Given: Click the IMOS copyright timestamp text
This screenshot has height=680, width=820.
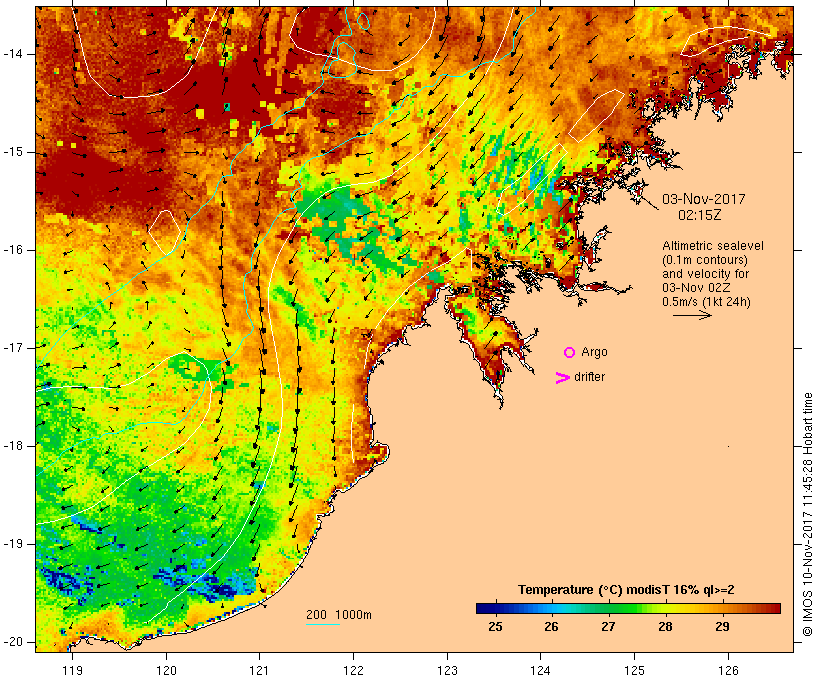Looking at the screenshot, I should [807, 515].
